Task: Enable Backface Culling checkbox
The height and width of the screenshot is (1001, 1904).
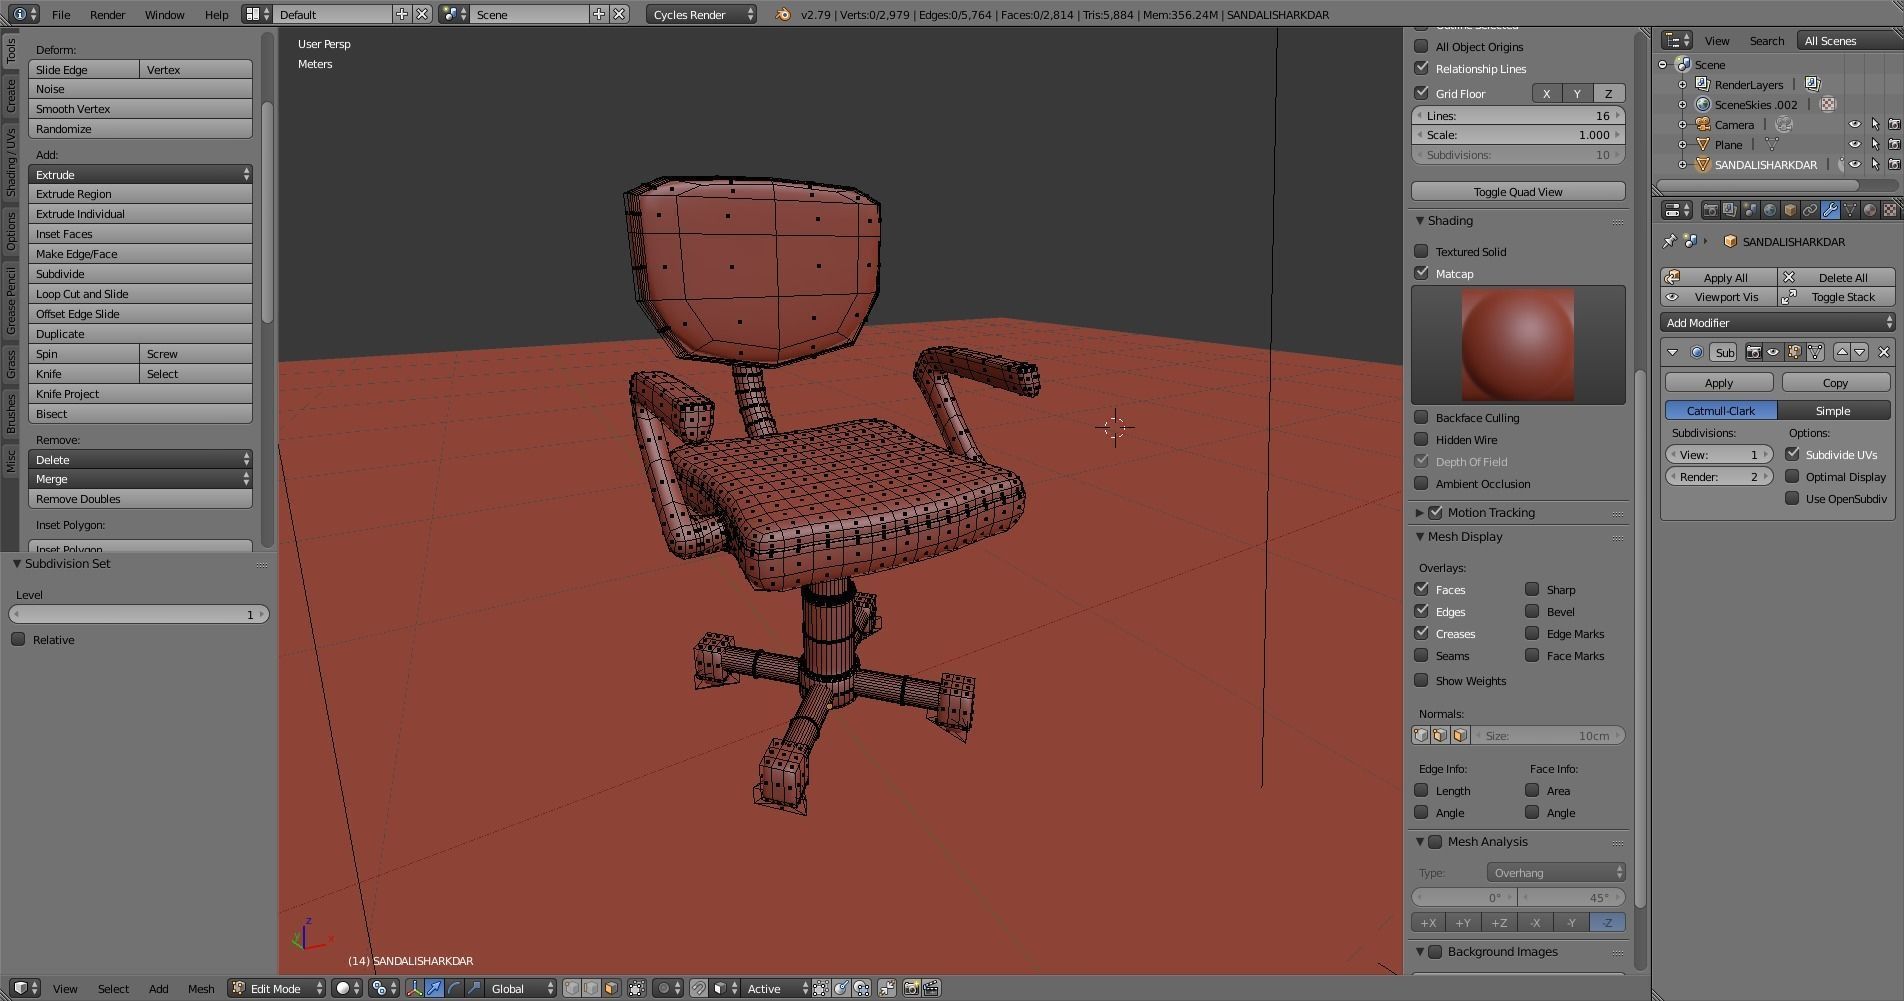Action: coord(1421,417)
